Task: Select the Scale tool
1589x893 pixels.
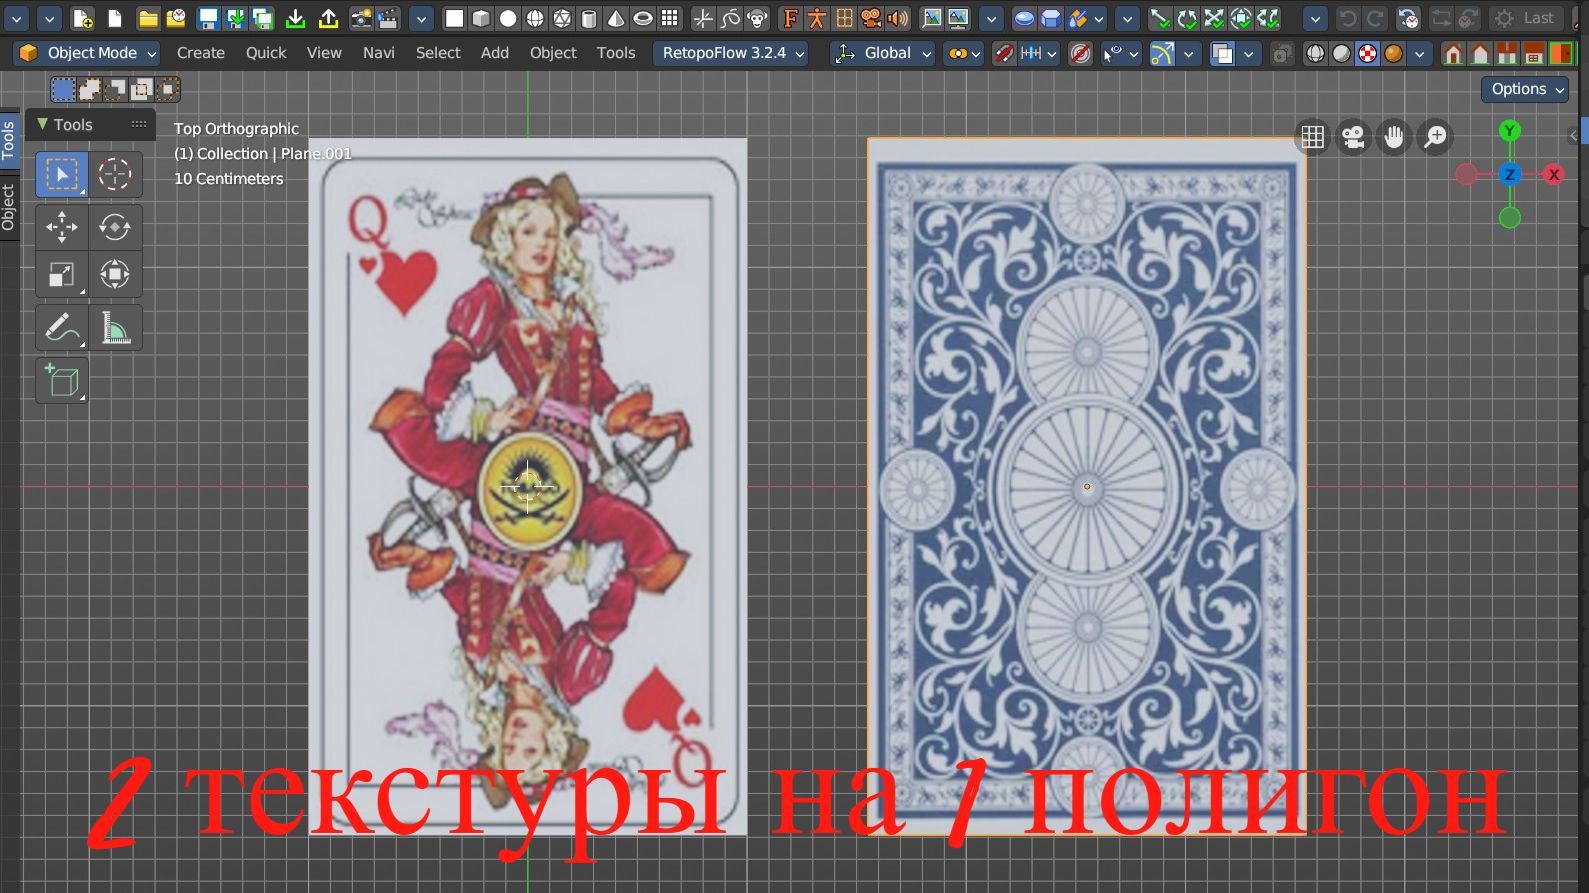Action: 61,274
